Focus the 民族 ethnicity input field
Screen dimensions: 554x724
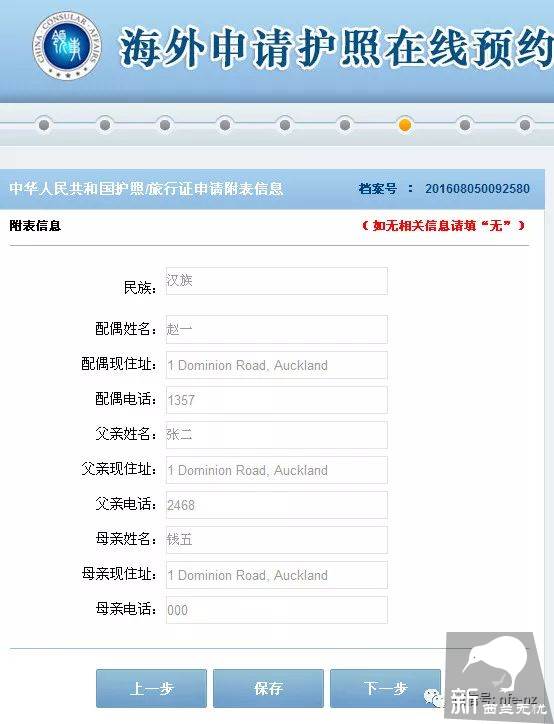click(277, 281)
